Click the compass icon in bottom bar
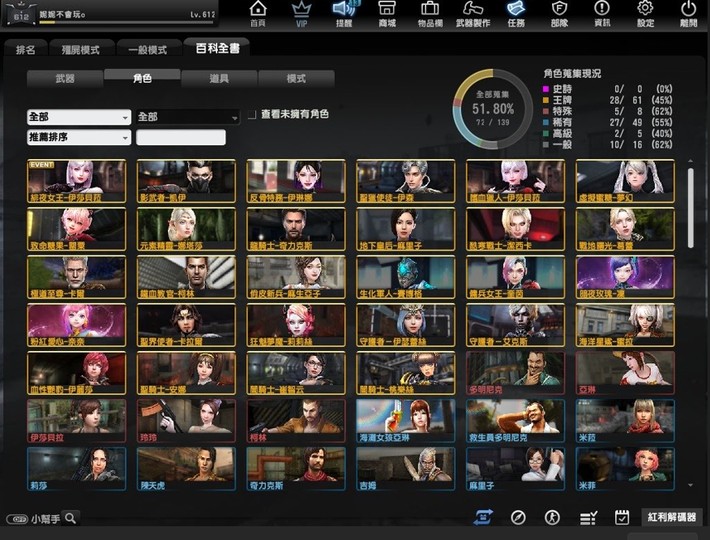The width and height of the screenshot is (710, 540). click(518, 517)
